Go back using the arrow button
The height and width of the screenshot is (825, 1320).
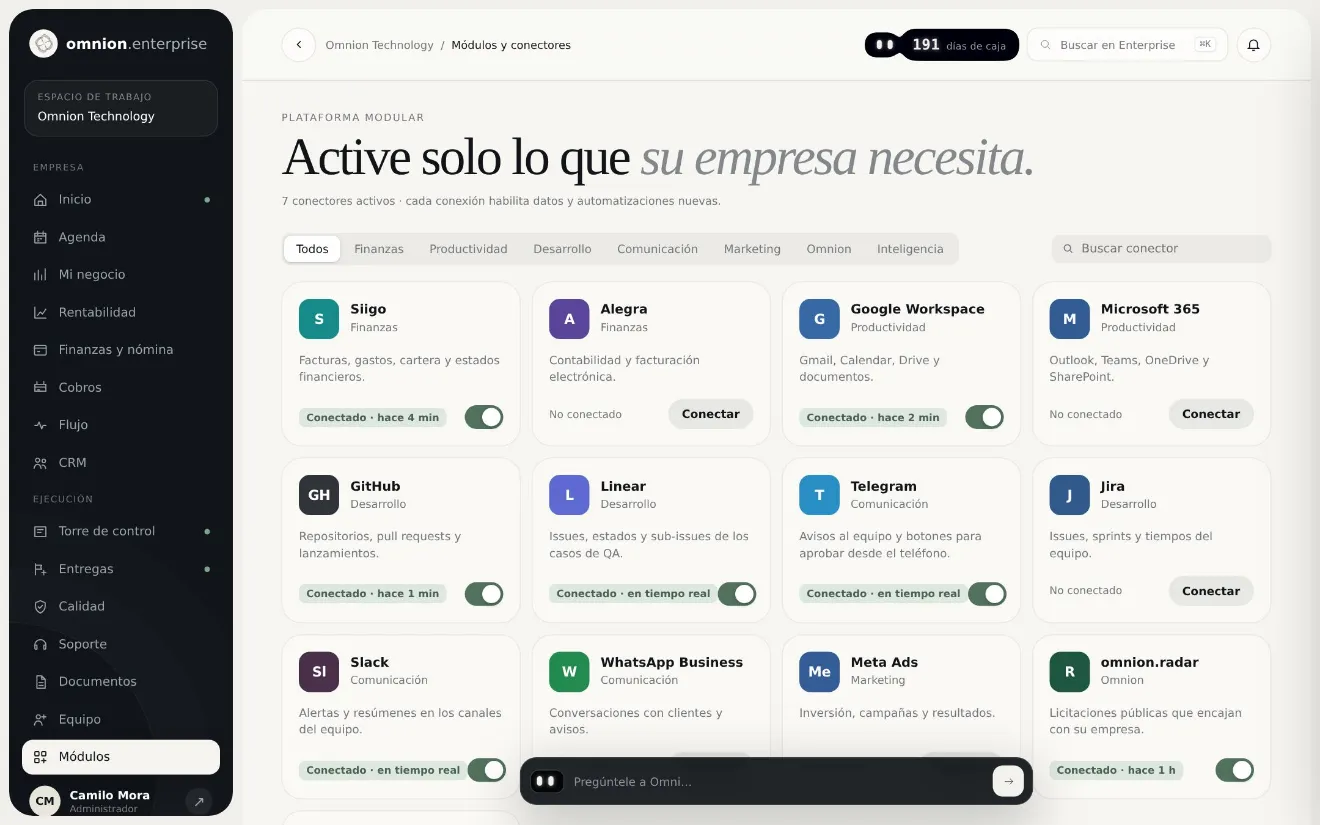[x=298, y=45]
